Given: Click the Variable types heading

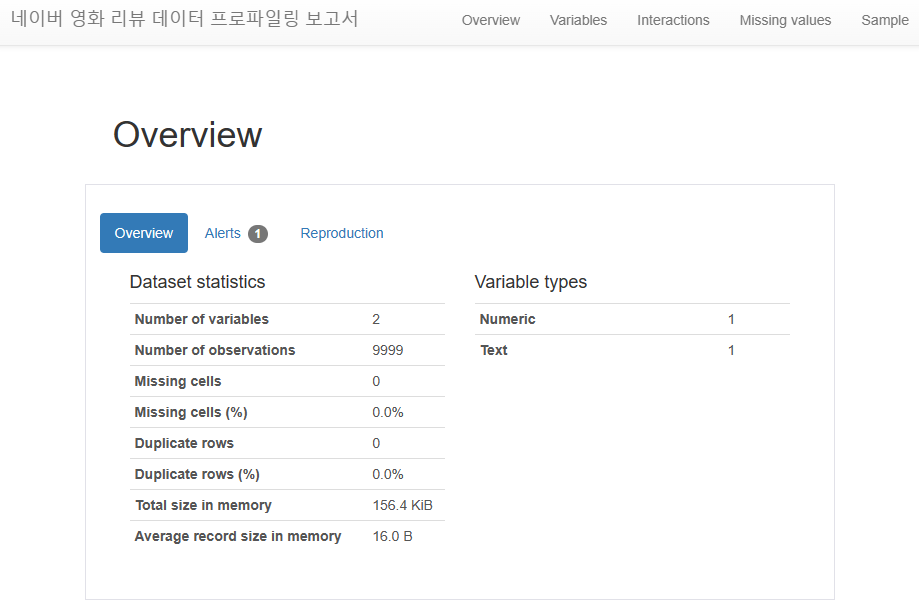Looking at the screenshot, I should (x=530, y=282).
